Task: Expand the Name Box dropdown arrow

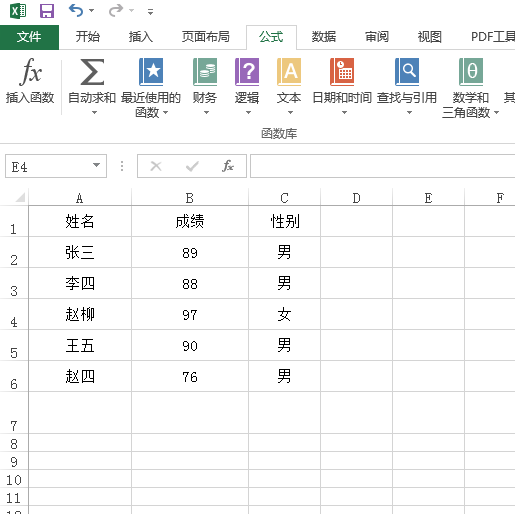Action: click(96, 165)
